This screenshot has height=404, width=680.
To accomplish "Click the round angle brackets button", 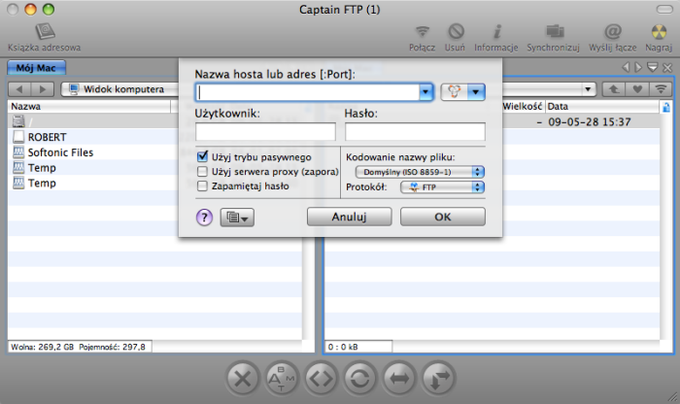I will click(x=320, y=378).
